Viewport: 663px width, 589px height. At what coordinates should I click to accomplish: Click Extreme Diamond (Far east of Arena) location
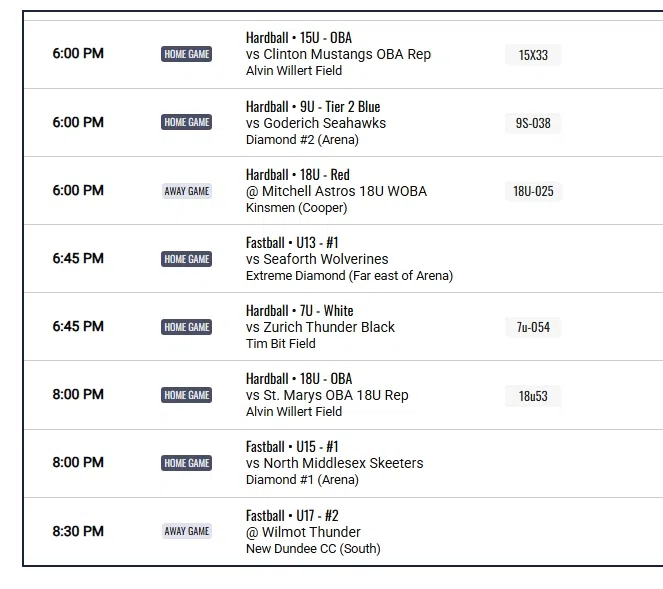point(349,276)
